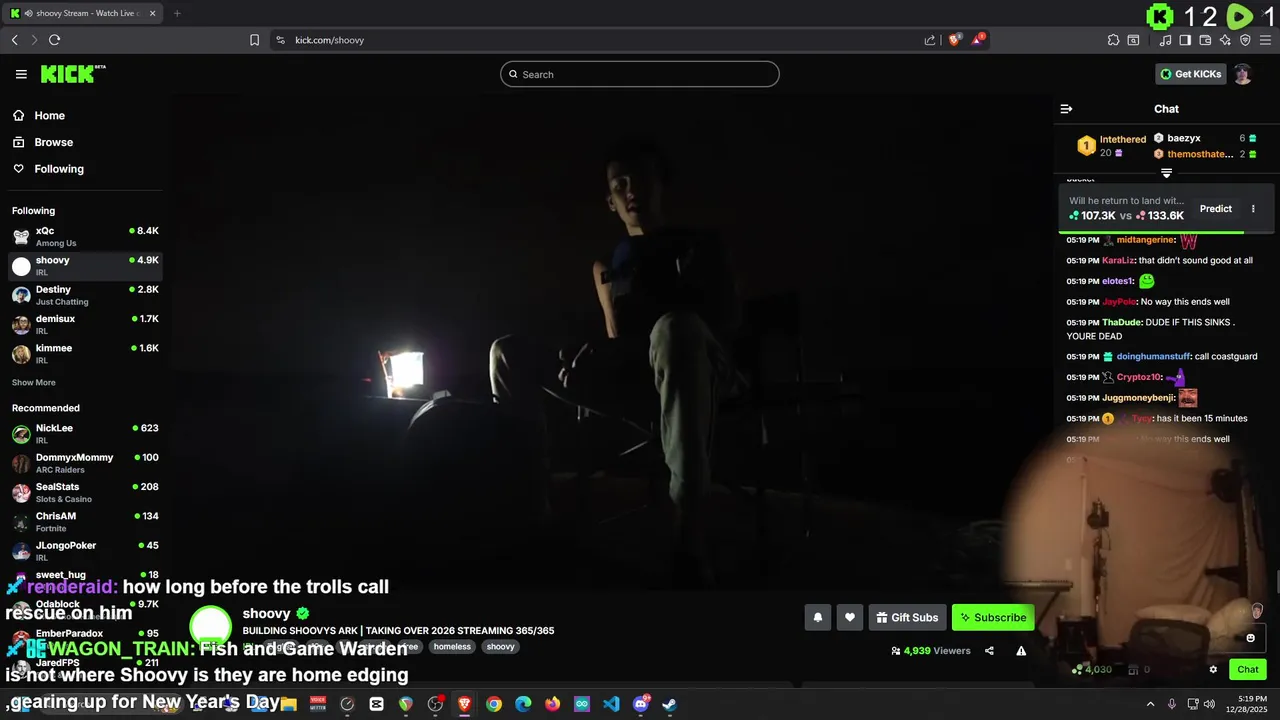Open the emote picker smiley icon
This screenshot has width=1280, height=720.
1250,638
